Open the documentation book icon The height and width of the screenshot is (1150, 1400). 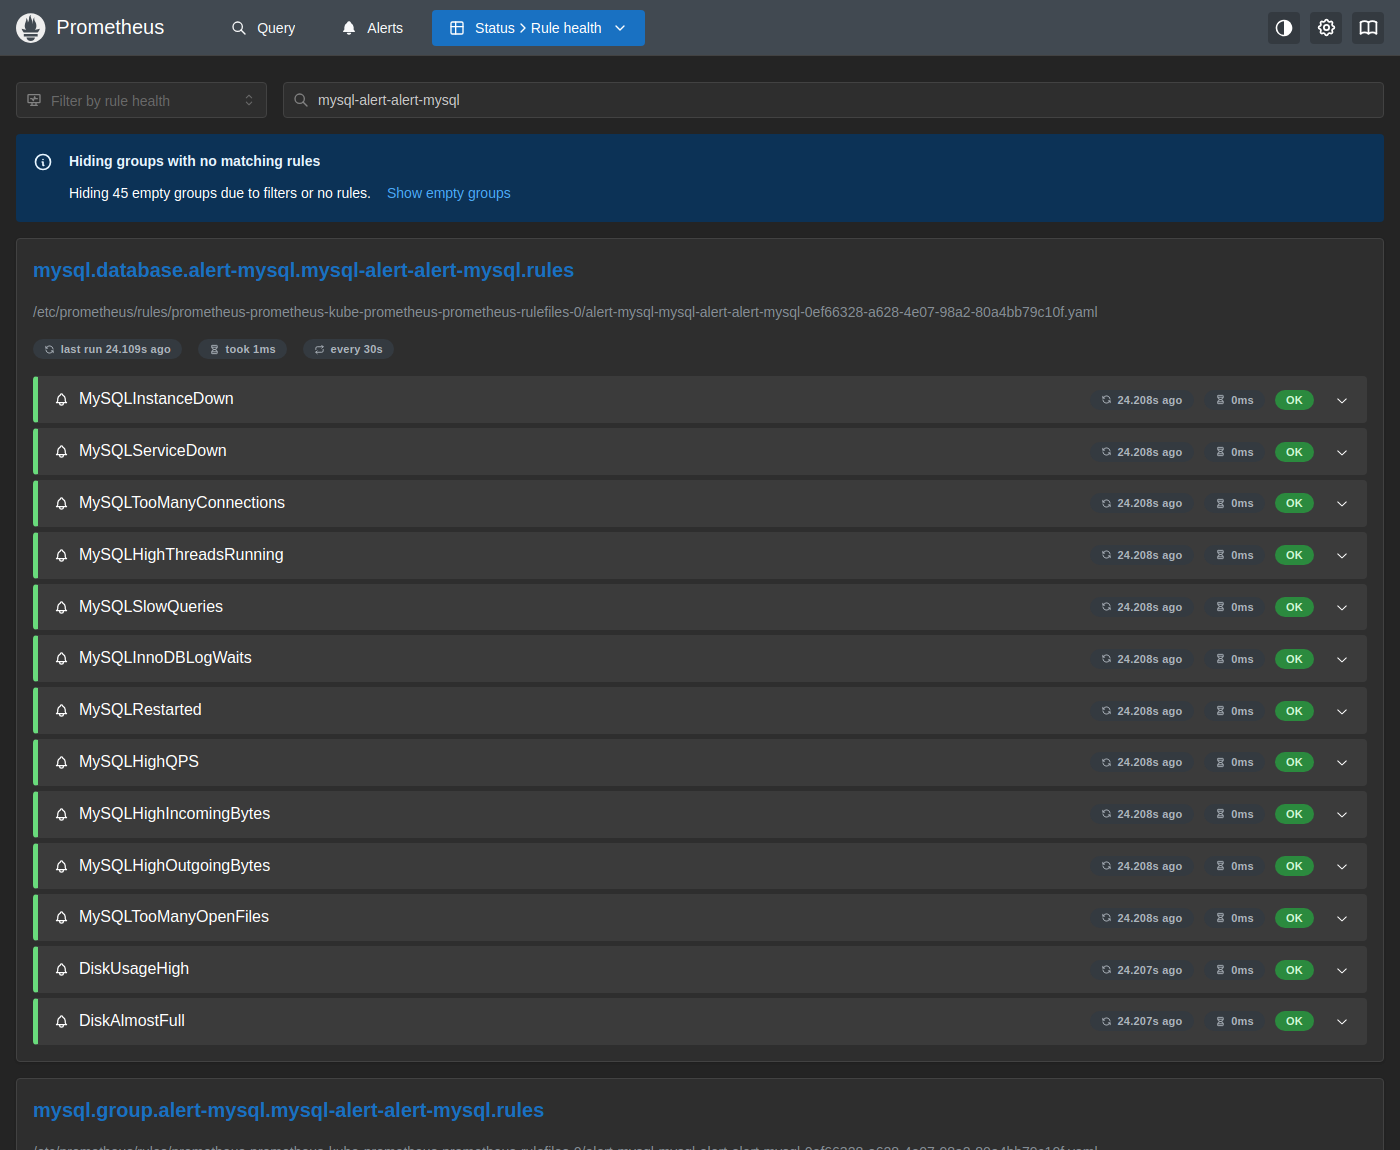1368,28
